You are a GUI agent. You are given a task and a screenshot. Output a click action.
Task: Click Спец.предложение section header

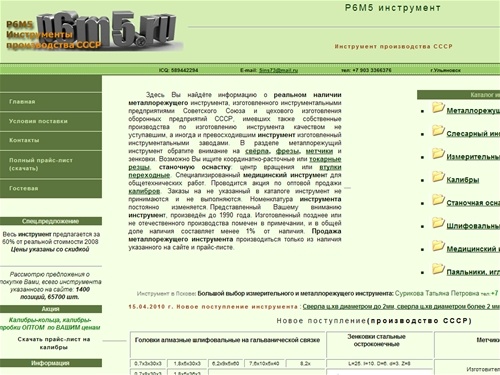point(51,221)
